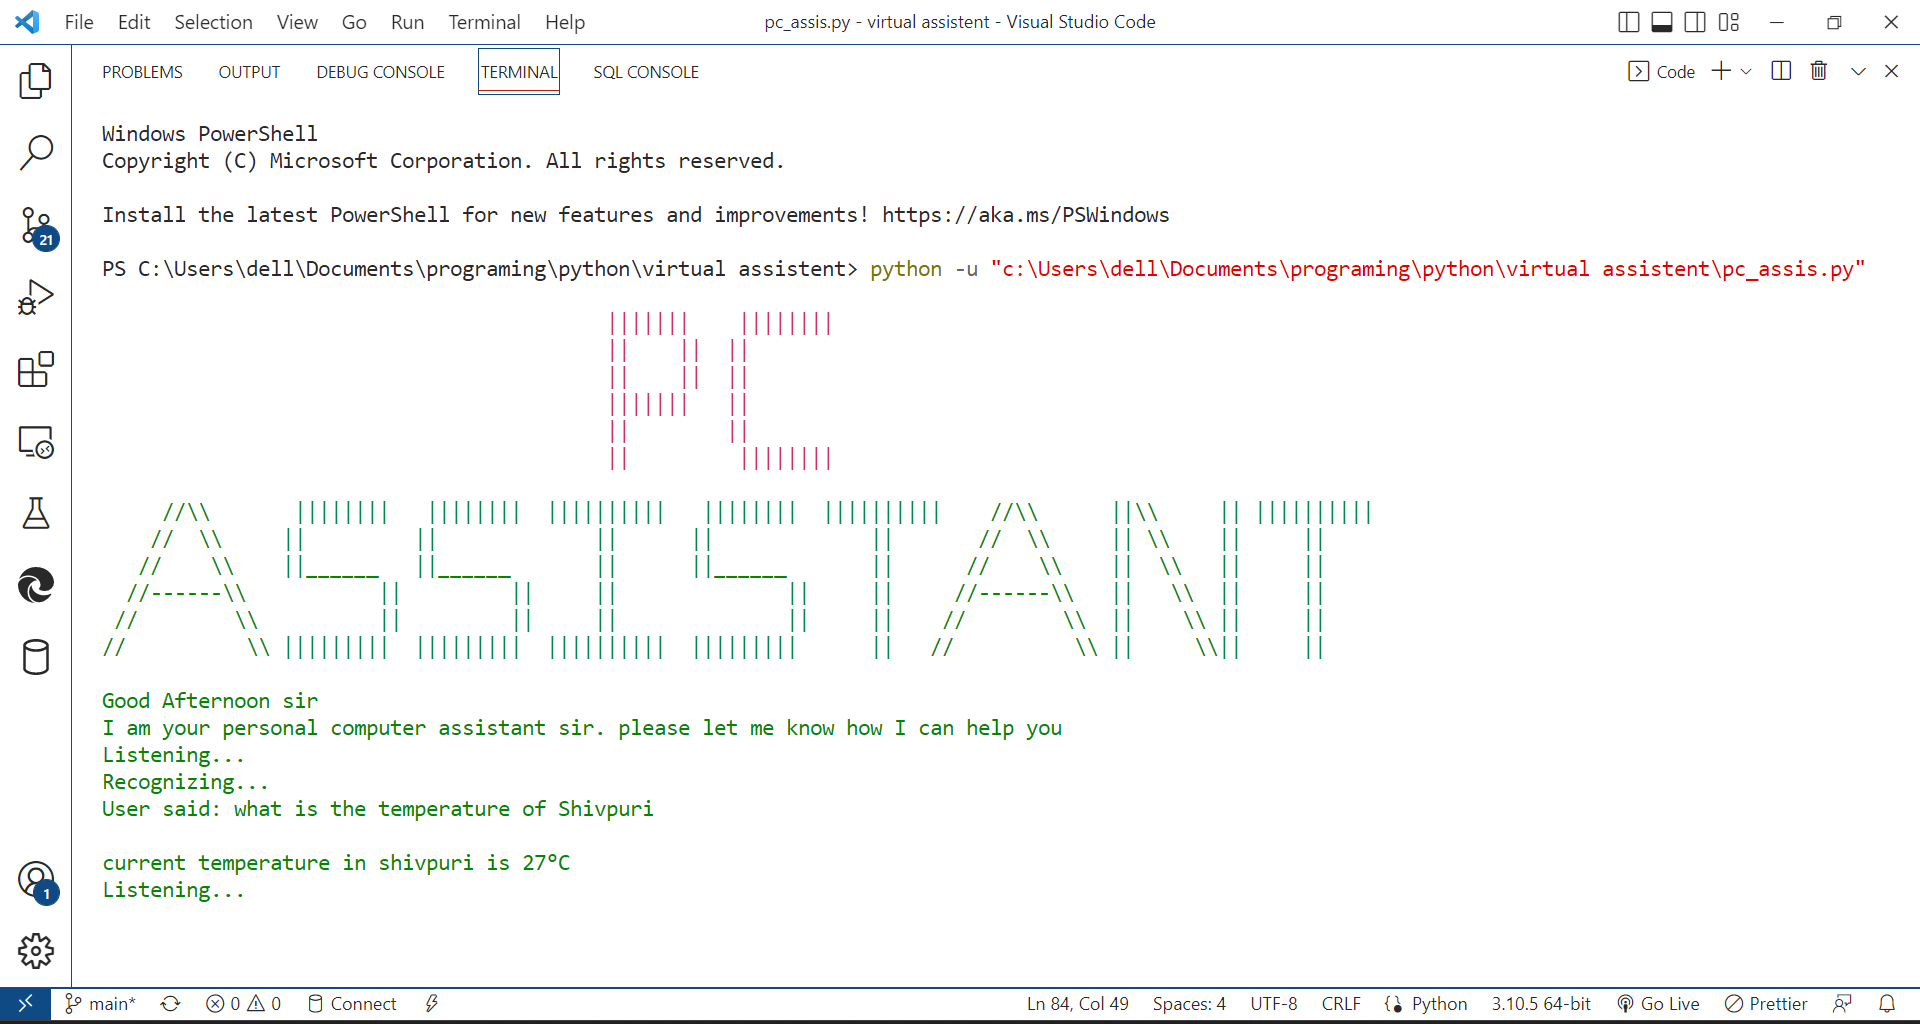The height and width of the screenshot is (1024, 1920).
Task: Open the Run and Debug view
Action: pos(36,297)
